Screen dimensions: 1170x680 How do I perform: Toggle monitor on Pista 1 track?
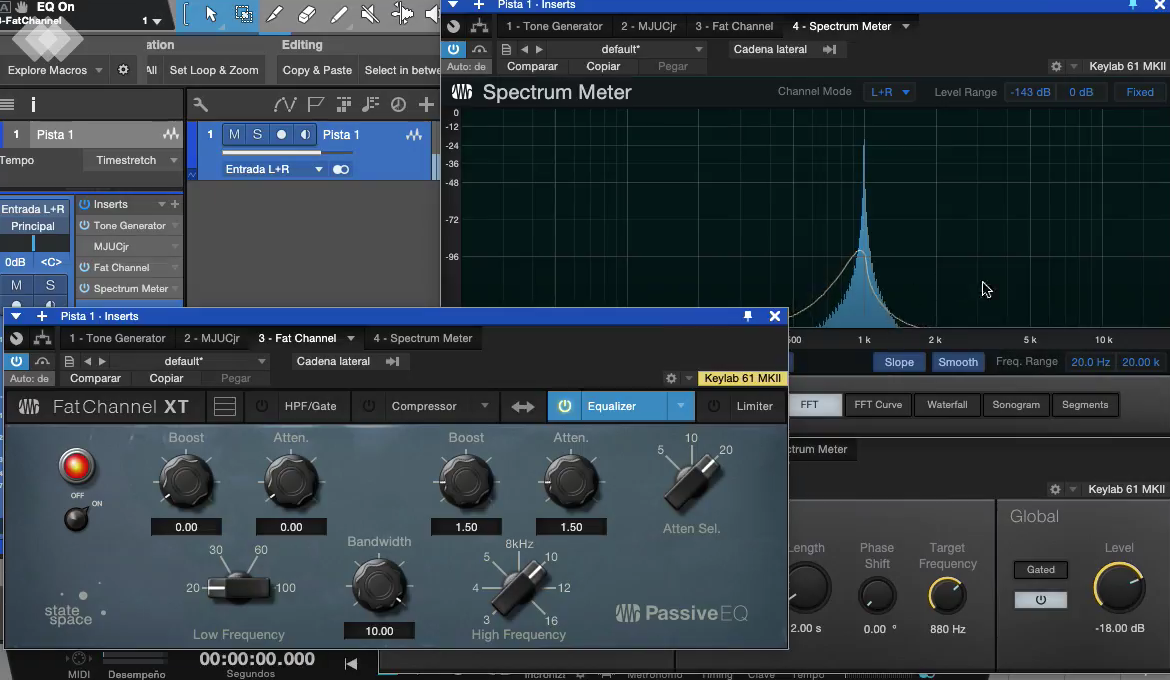pos(304,134)
